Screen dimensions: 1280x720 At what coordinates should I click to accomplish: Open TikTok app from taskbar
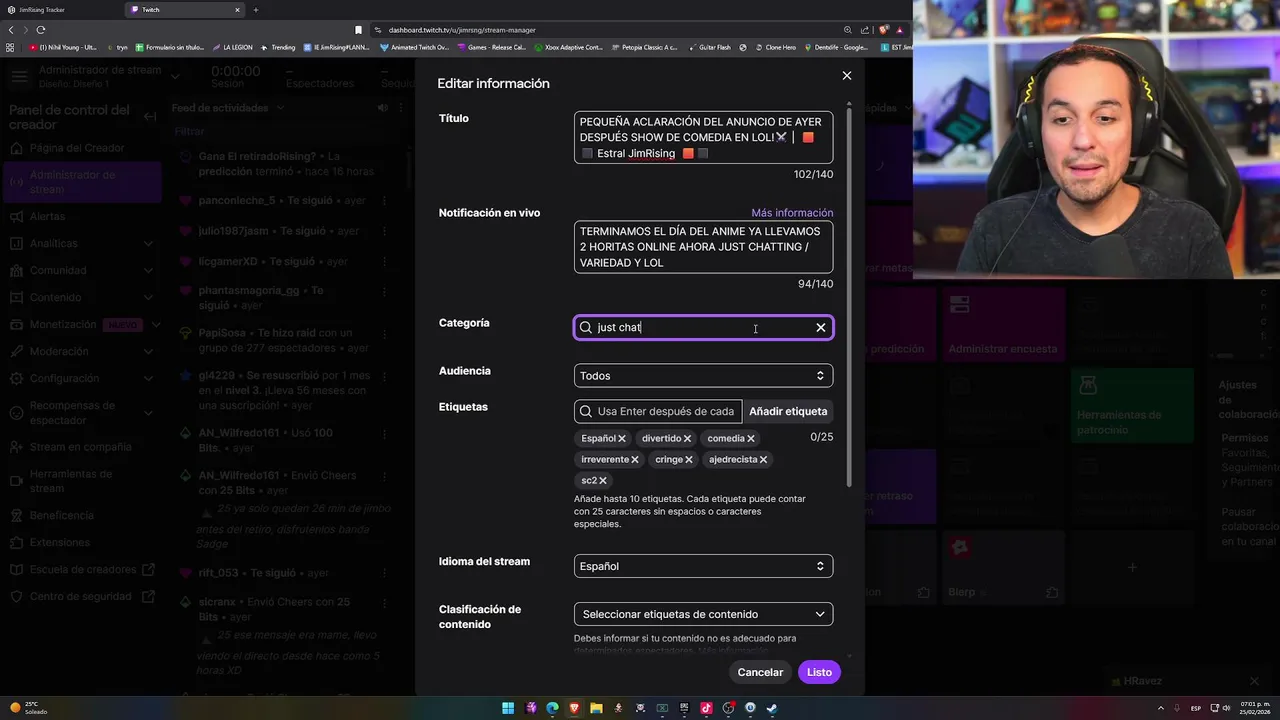pyautogui.click(x=706, y=708)
